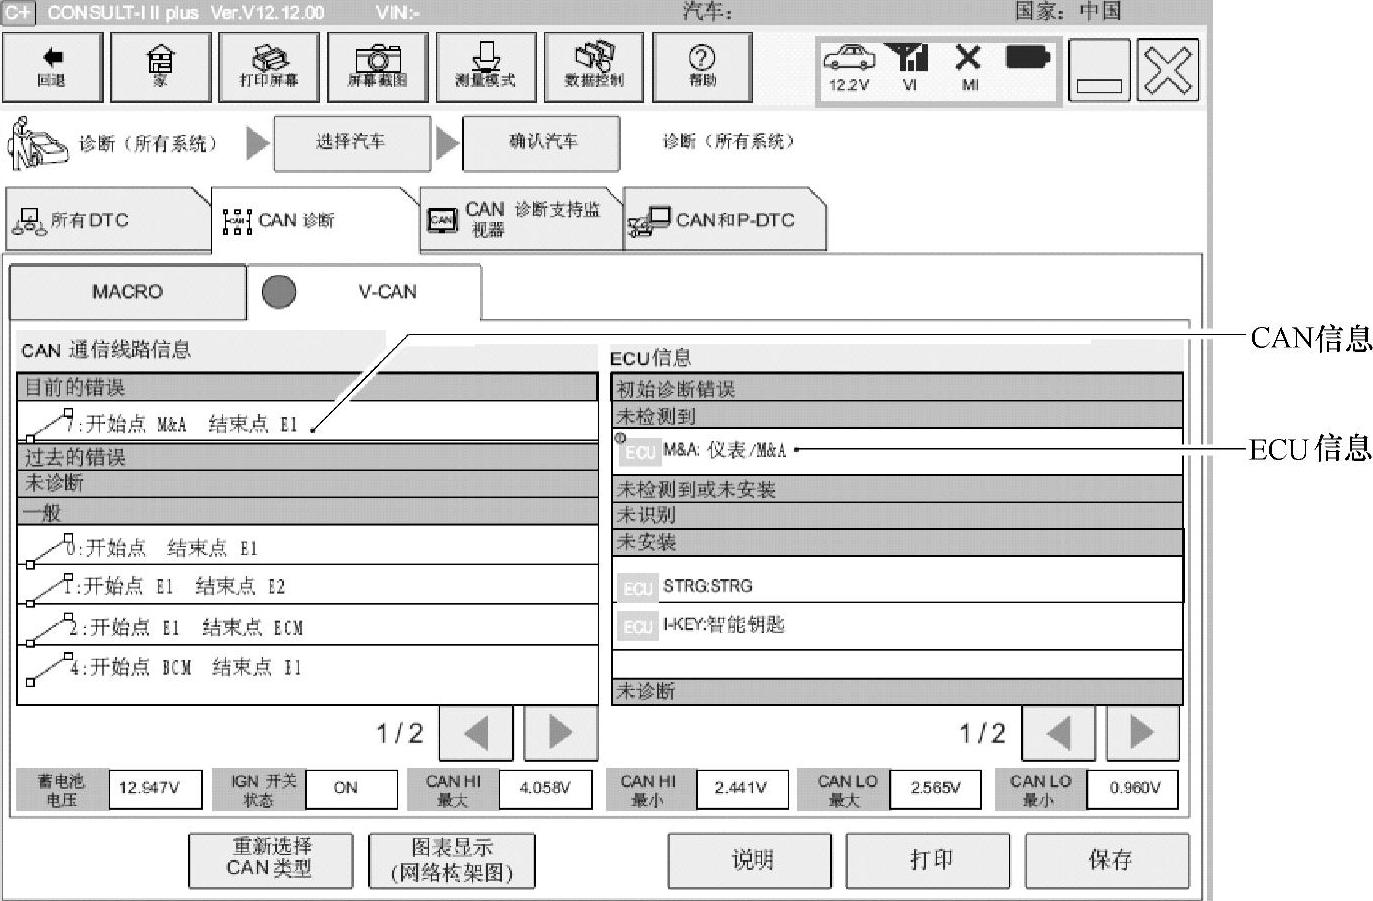Select the V-CAN sub-tab
1373x901 pixels.
coord(364,292)
